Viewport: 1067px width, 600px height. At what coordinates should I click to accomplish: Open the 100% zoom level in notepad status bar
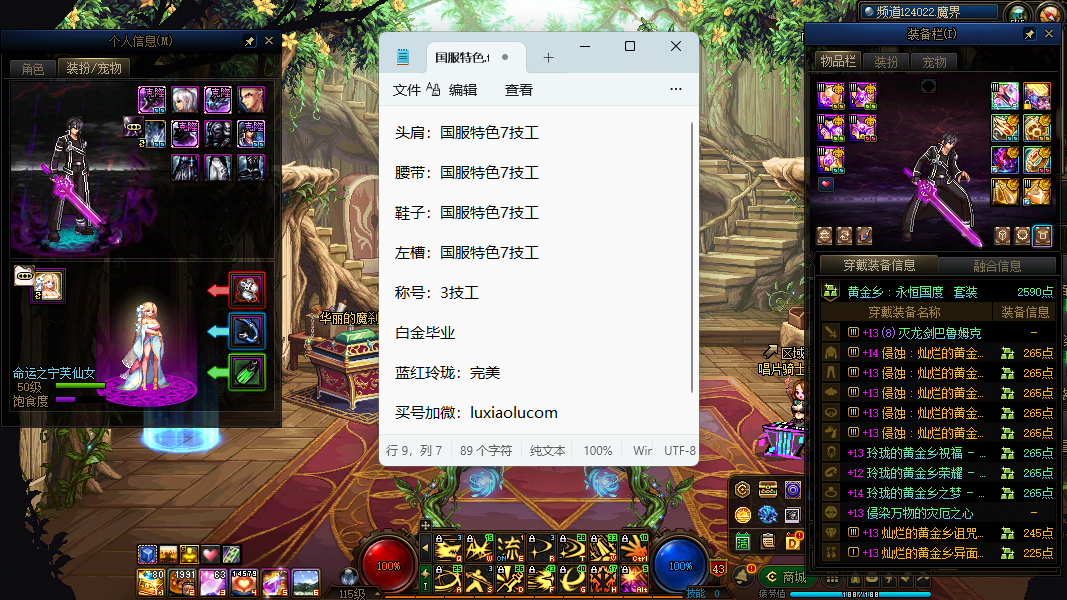(x=598, y=451)
